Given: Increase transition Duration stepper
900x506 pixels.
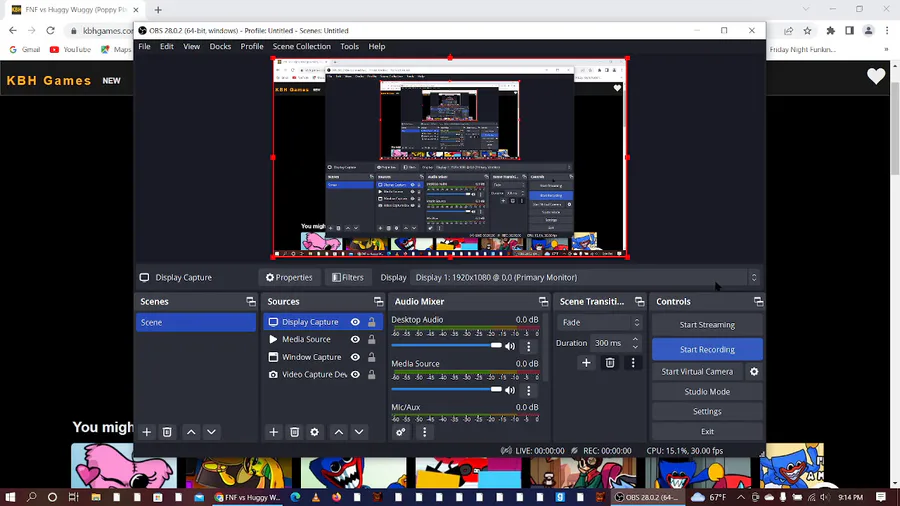Looking at the screenshot, I should point(635,340).
